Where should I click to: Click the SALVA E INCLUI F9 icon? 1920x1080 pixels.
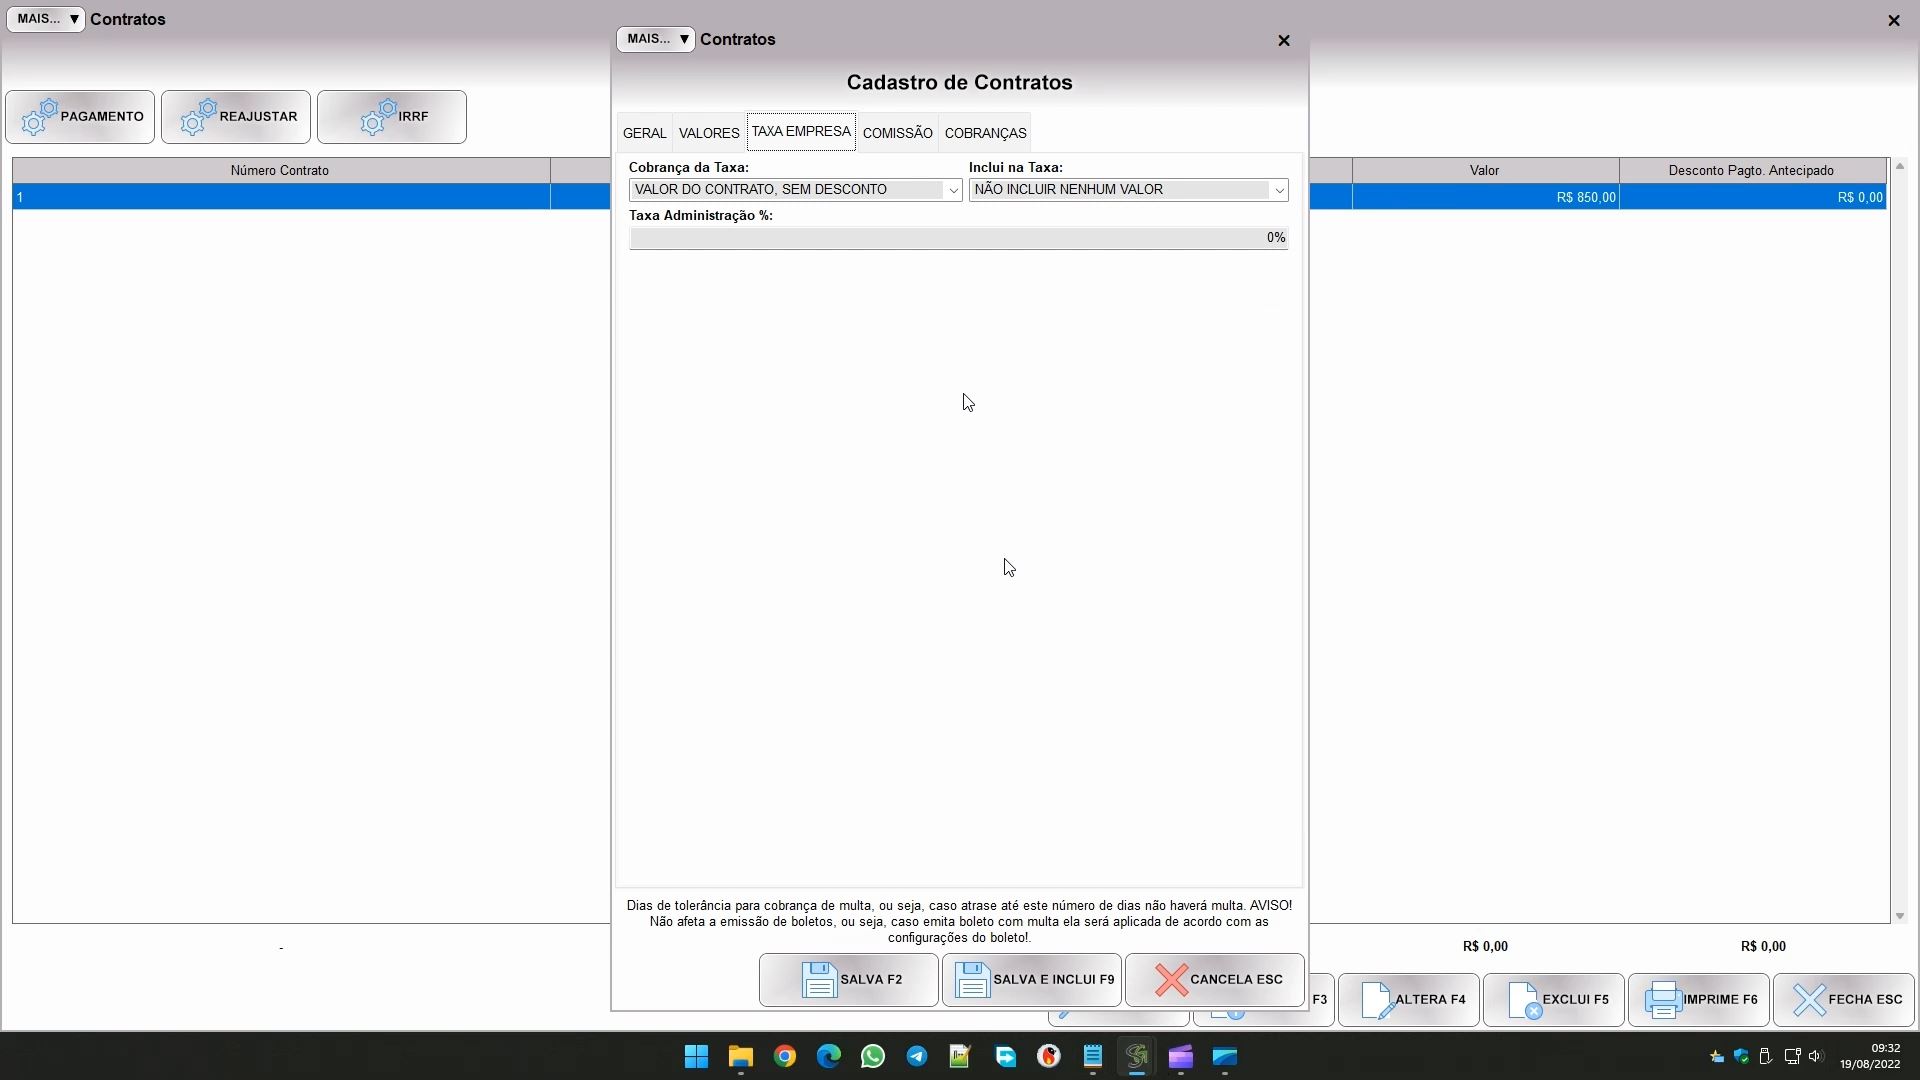pyautogui.click(x=972, y=980)
